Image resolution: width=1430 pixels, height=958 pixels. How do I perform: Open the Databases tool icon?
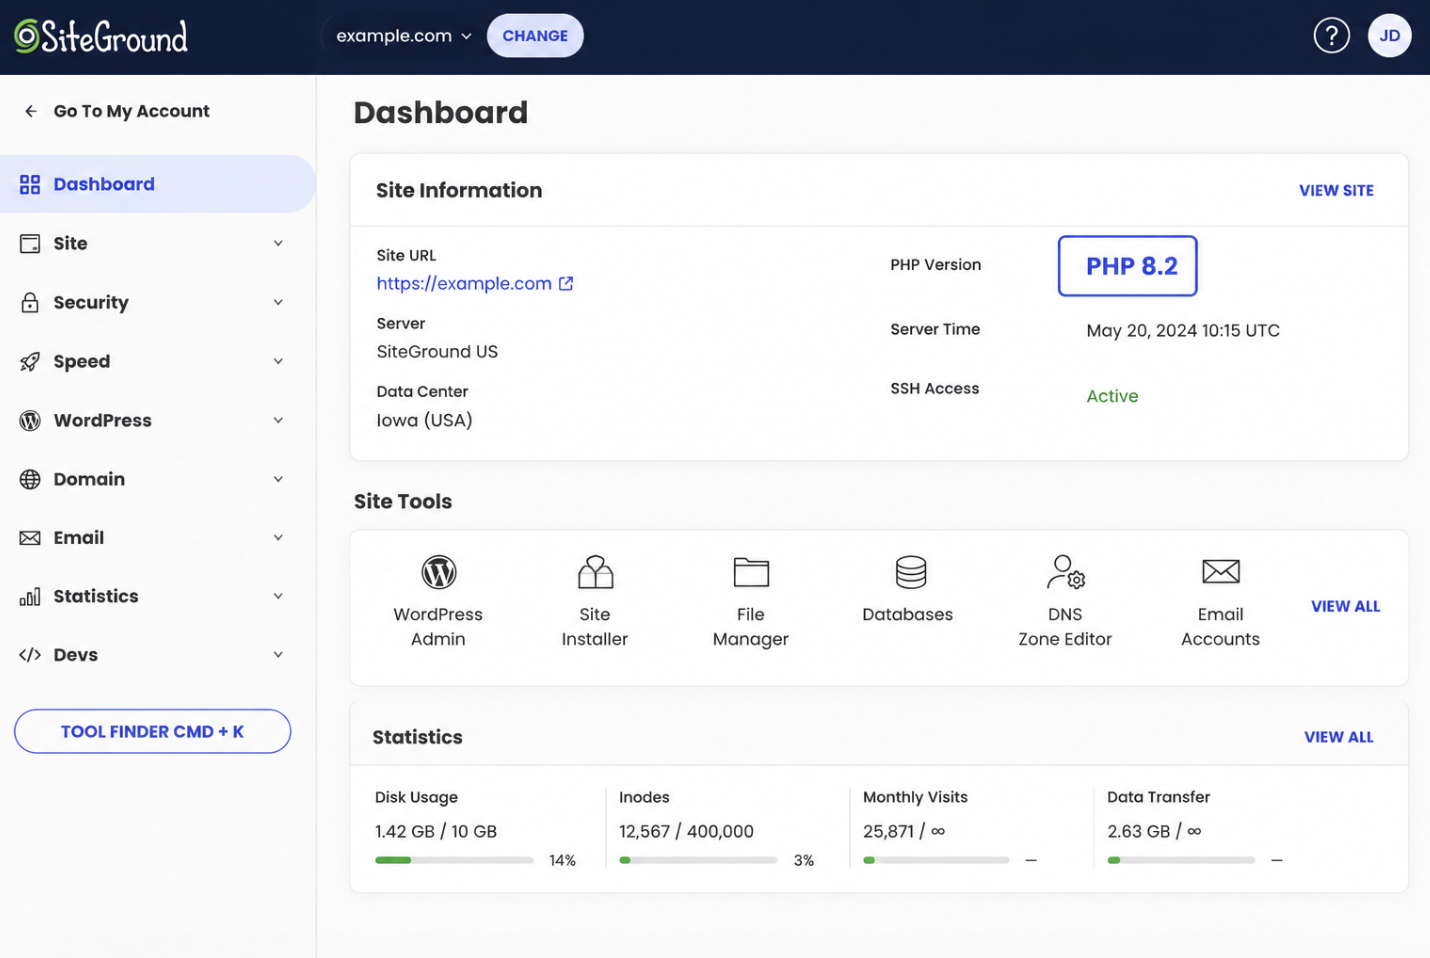point(910,572)
